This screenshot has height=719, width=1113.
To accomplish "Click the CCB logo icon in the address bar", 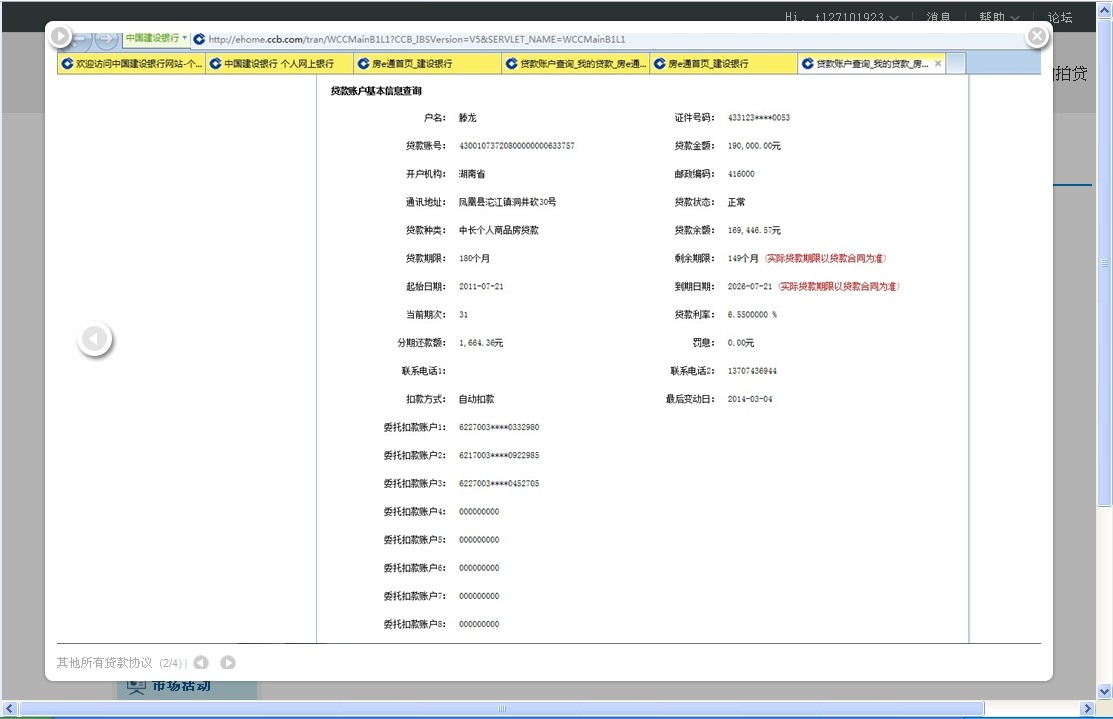I will pyautogui.click(x=199, y=39).
